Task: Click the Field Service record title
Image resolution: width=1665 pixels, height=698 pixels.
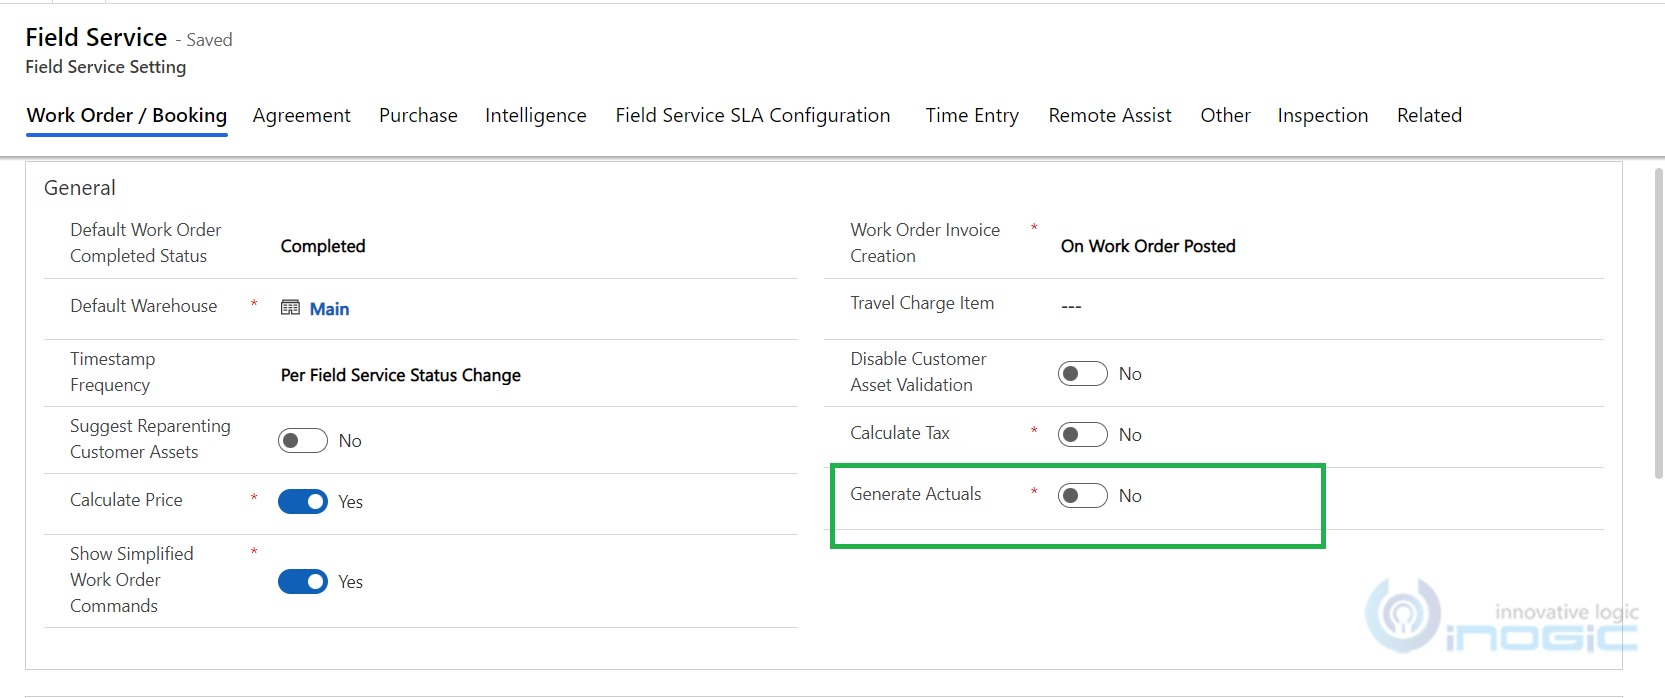Action: [96, 37]
